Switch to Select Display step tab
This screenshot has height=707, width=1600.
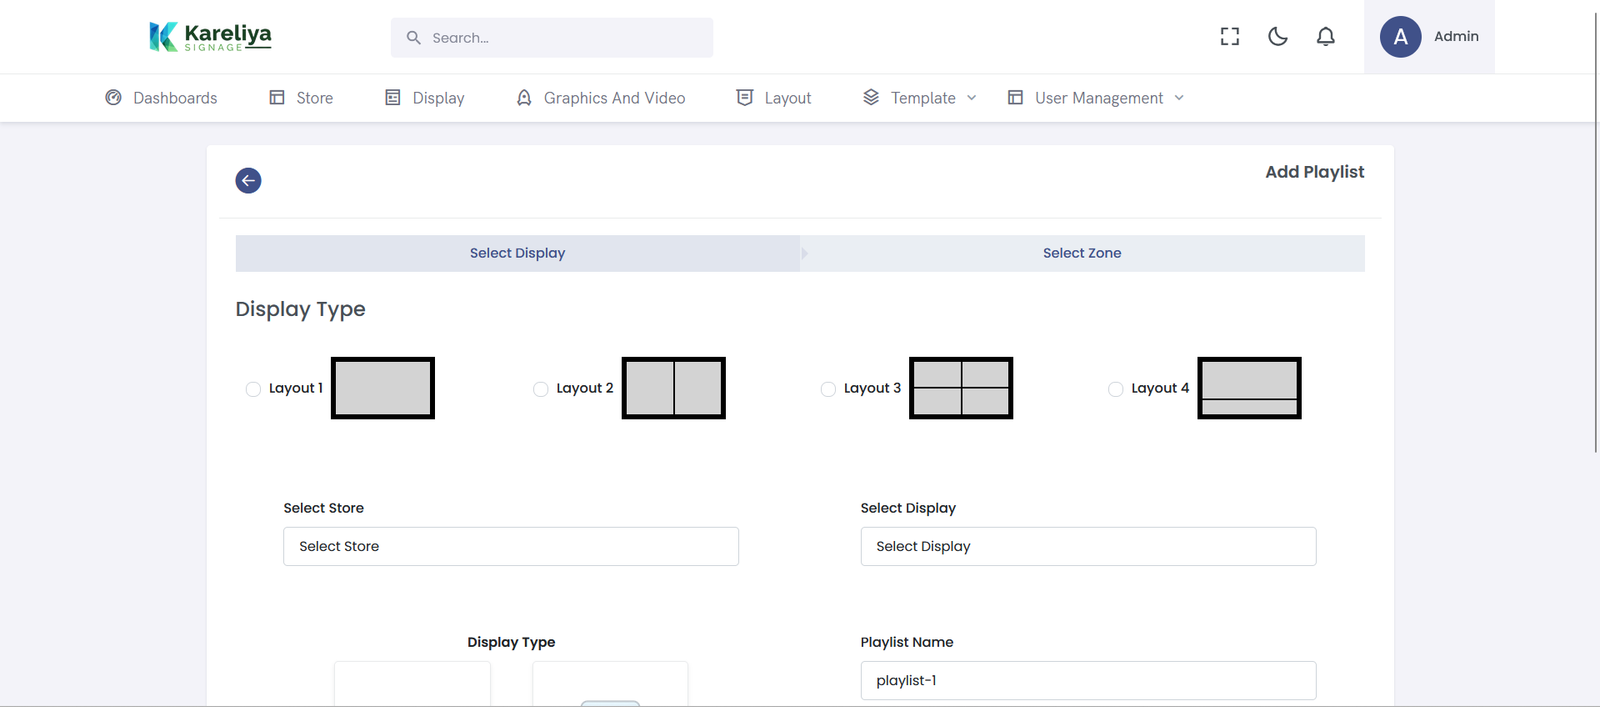point(518,253)
